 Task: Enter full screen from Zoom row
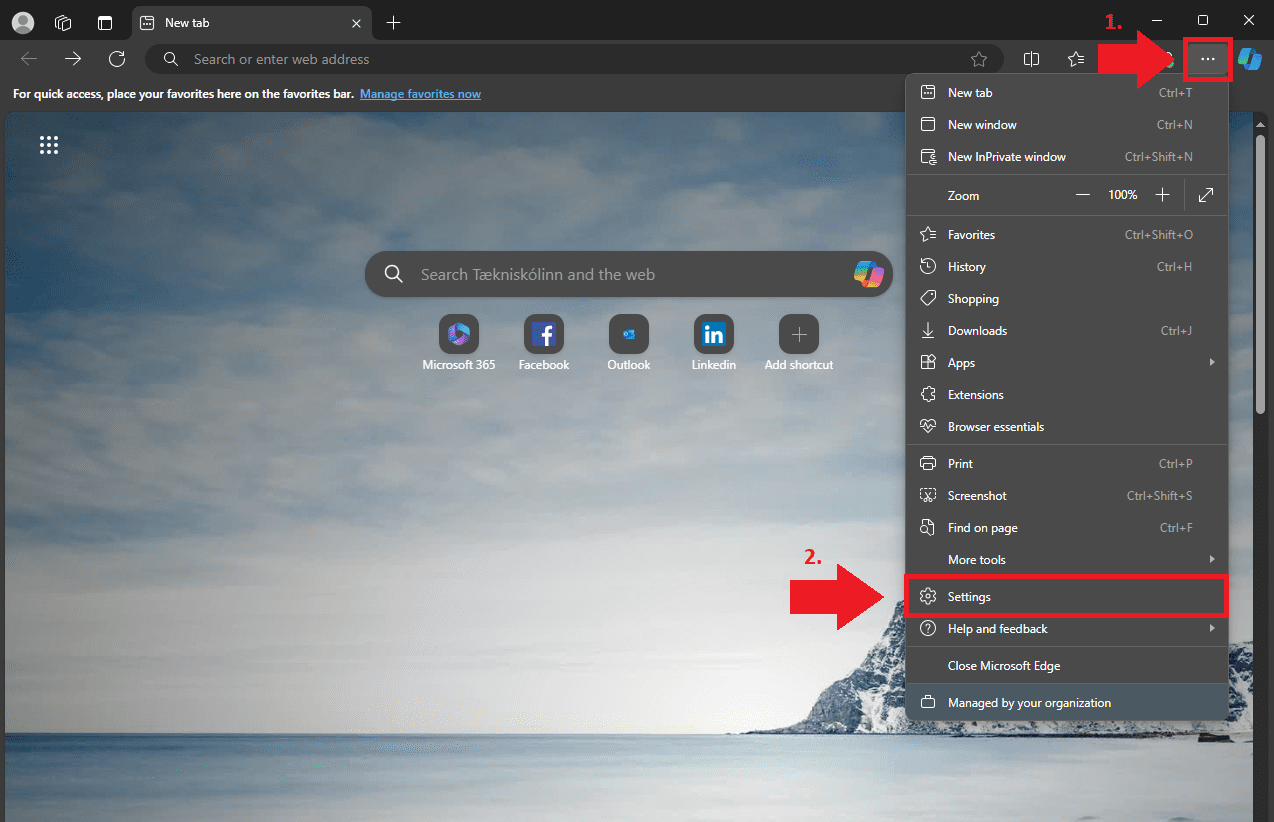pyautogui.click(x=1206, y=195)
